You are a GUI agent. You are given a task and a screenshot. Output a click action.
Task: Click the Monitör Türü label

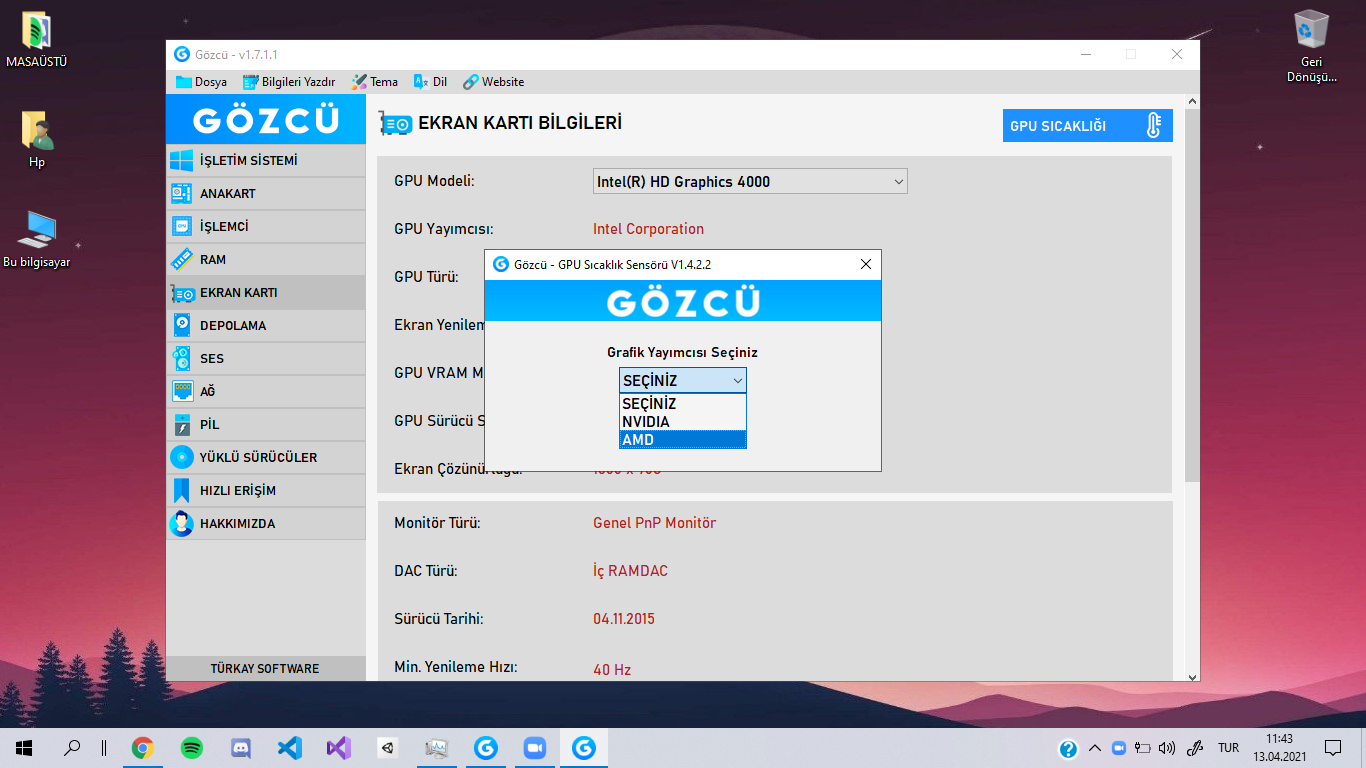tap(437, 523)
